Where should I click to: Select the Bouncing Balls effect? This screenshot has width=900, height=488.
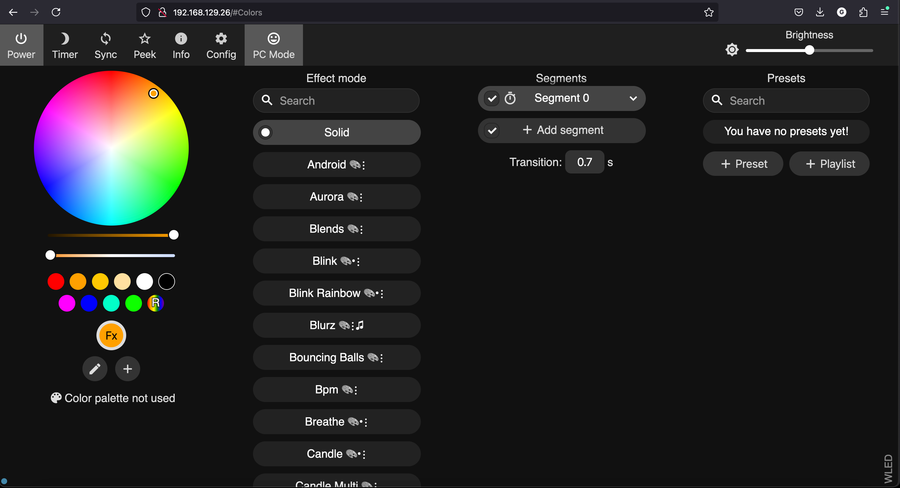tap(327, 357)
